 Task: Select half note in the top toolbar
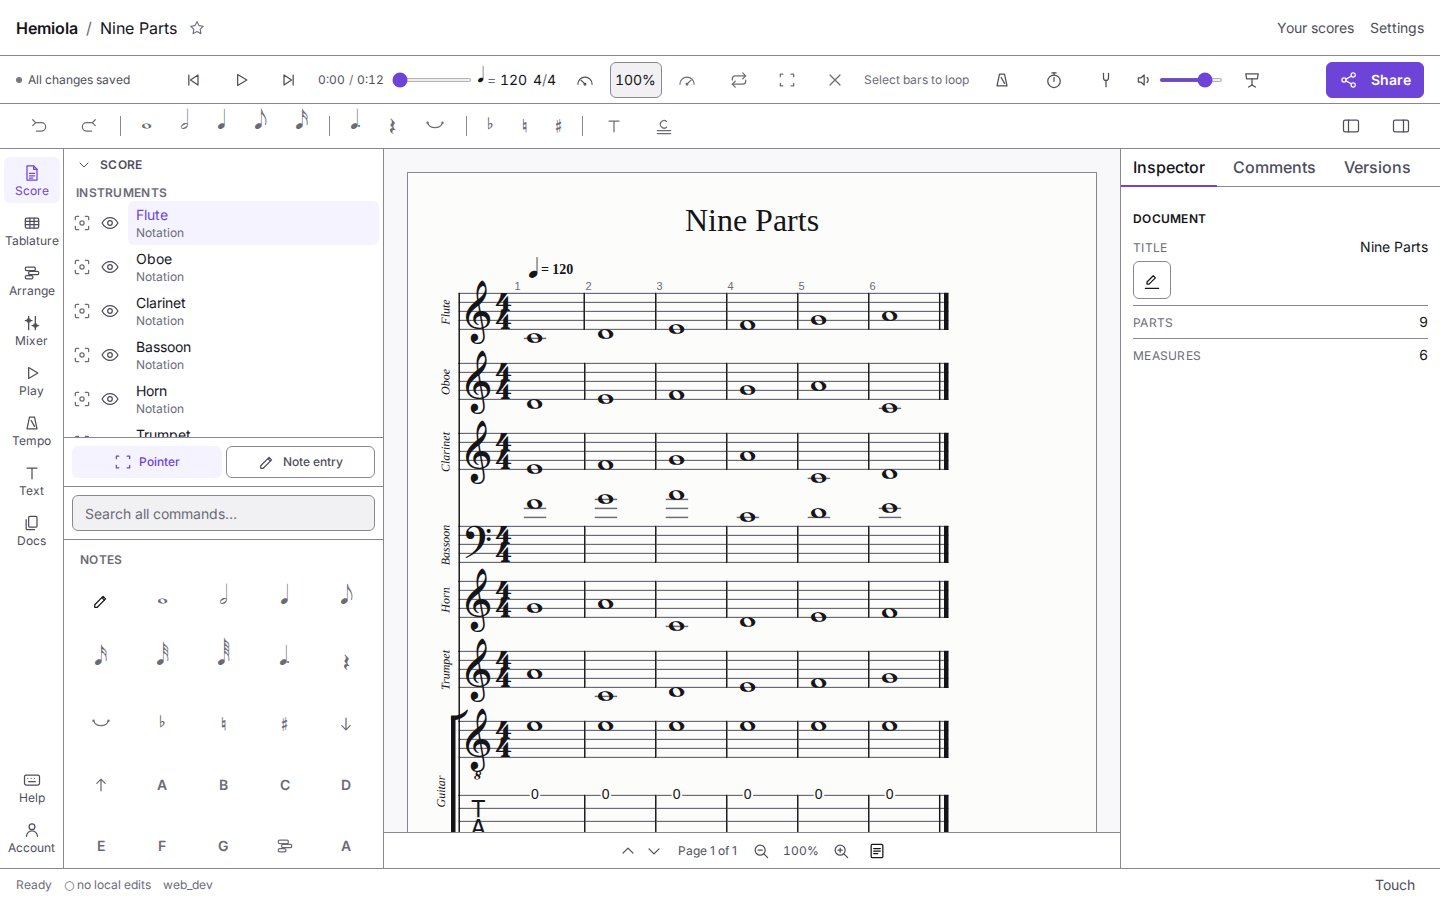185,122
